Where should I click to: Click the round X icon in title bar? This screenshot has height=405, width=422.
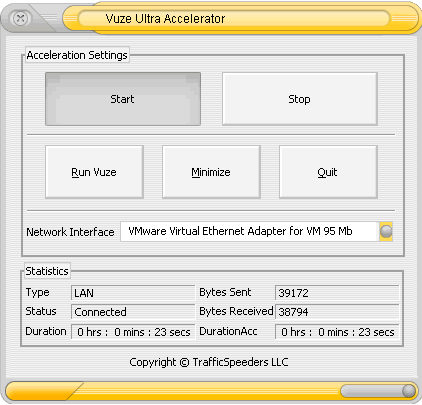tap(20, 18)
